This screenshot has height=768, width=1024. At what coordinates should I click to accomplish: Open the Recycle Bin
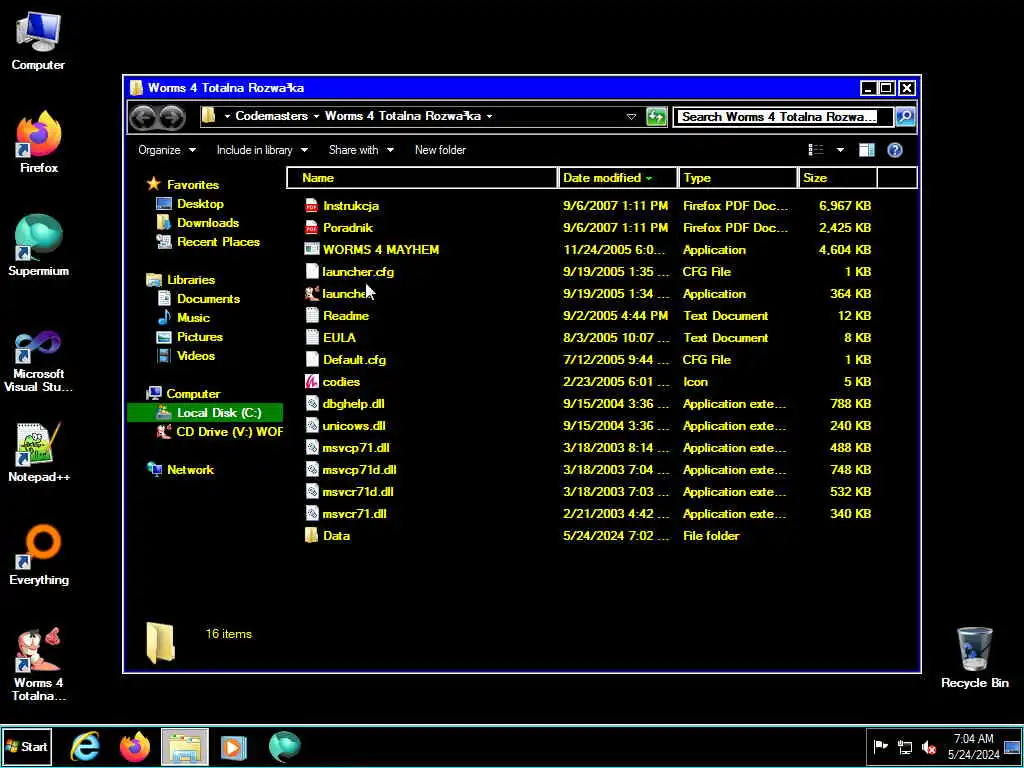coord(974,658)
